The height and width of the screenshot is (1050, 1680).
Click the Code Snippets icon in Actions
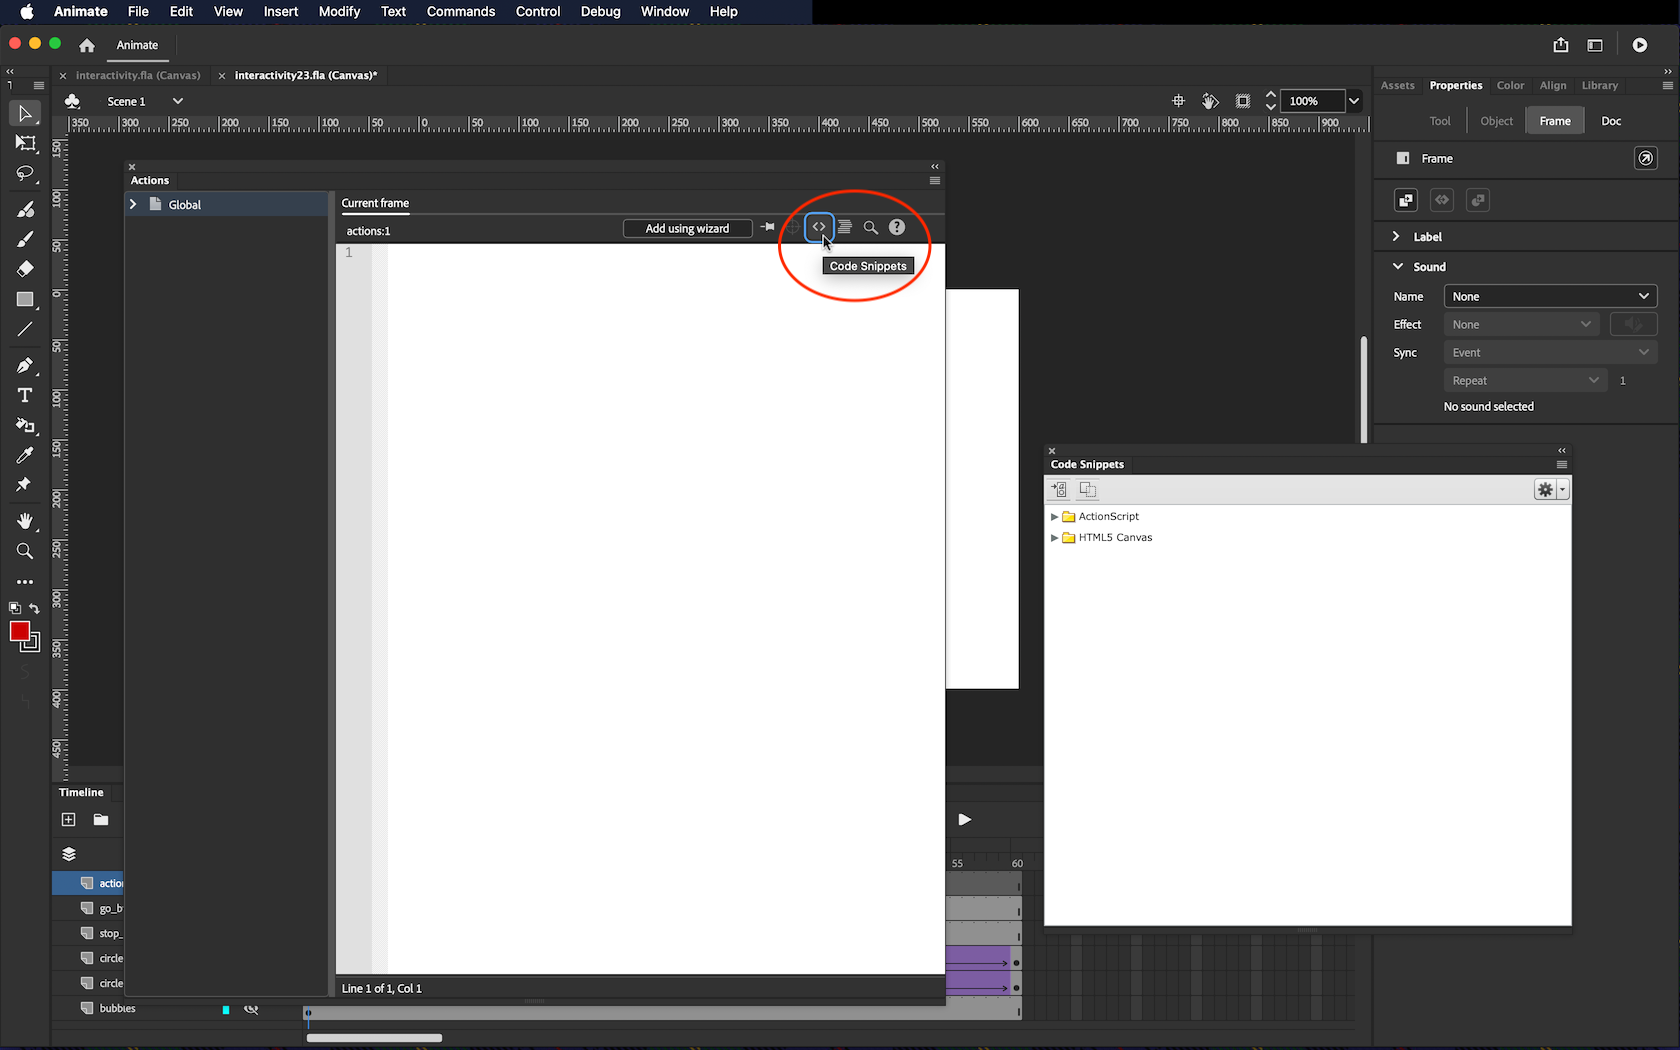819,228
